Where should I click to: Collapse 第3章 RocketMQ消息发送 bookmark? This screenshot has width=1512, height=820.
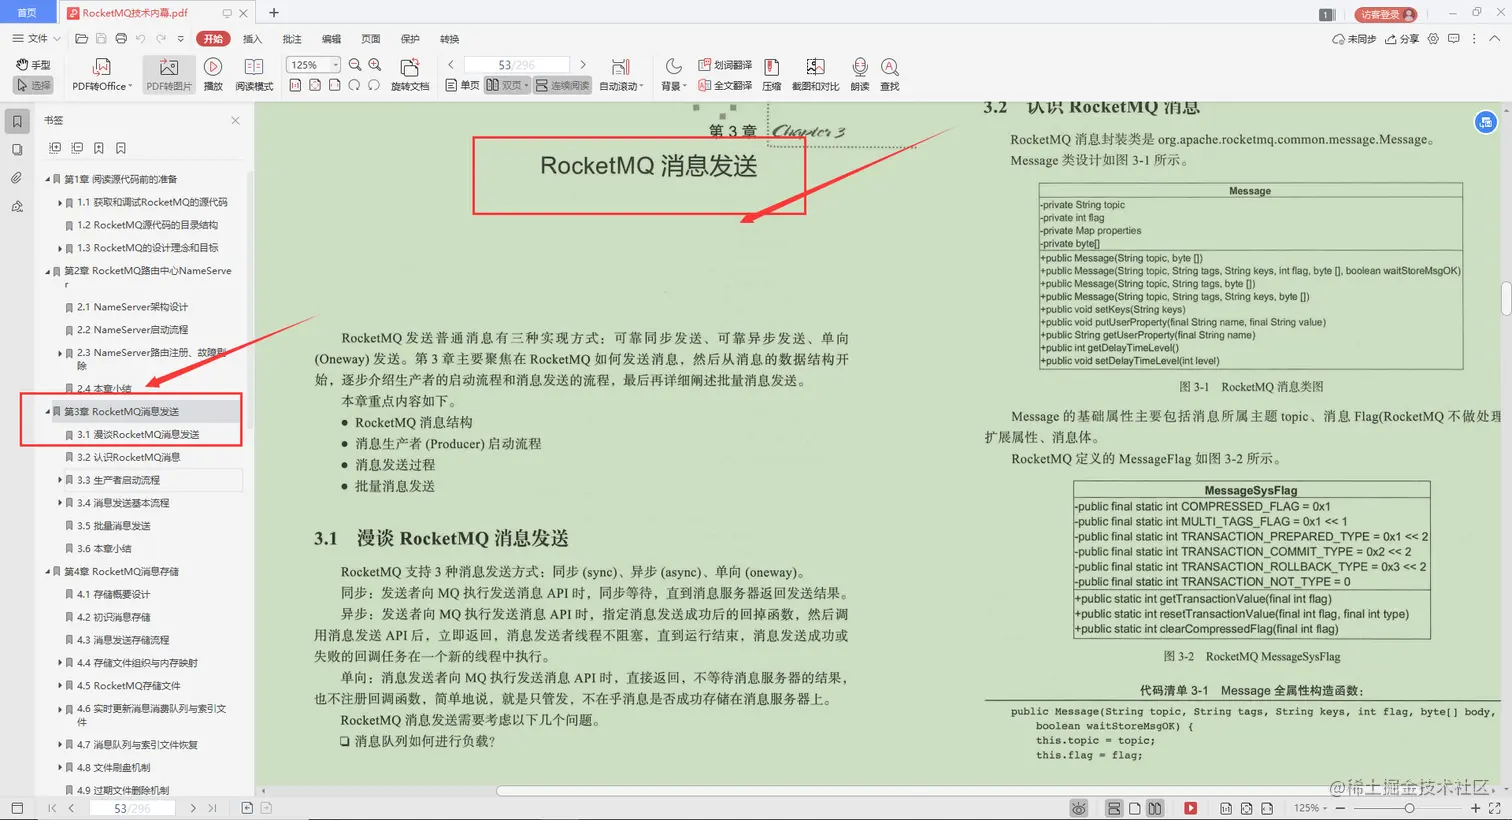(x=47, y=411)
